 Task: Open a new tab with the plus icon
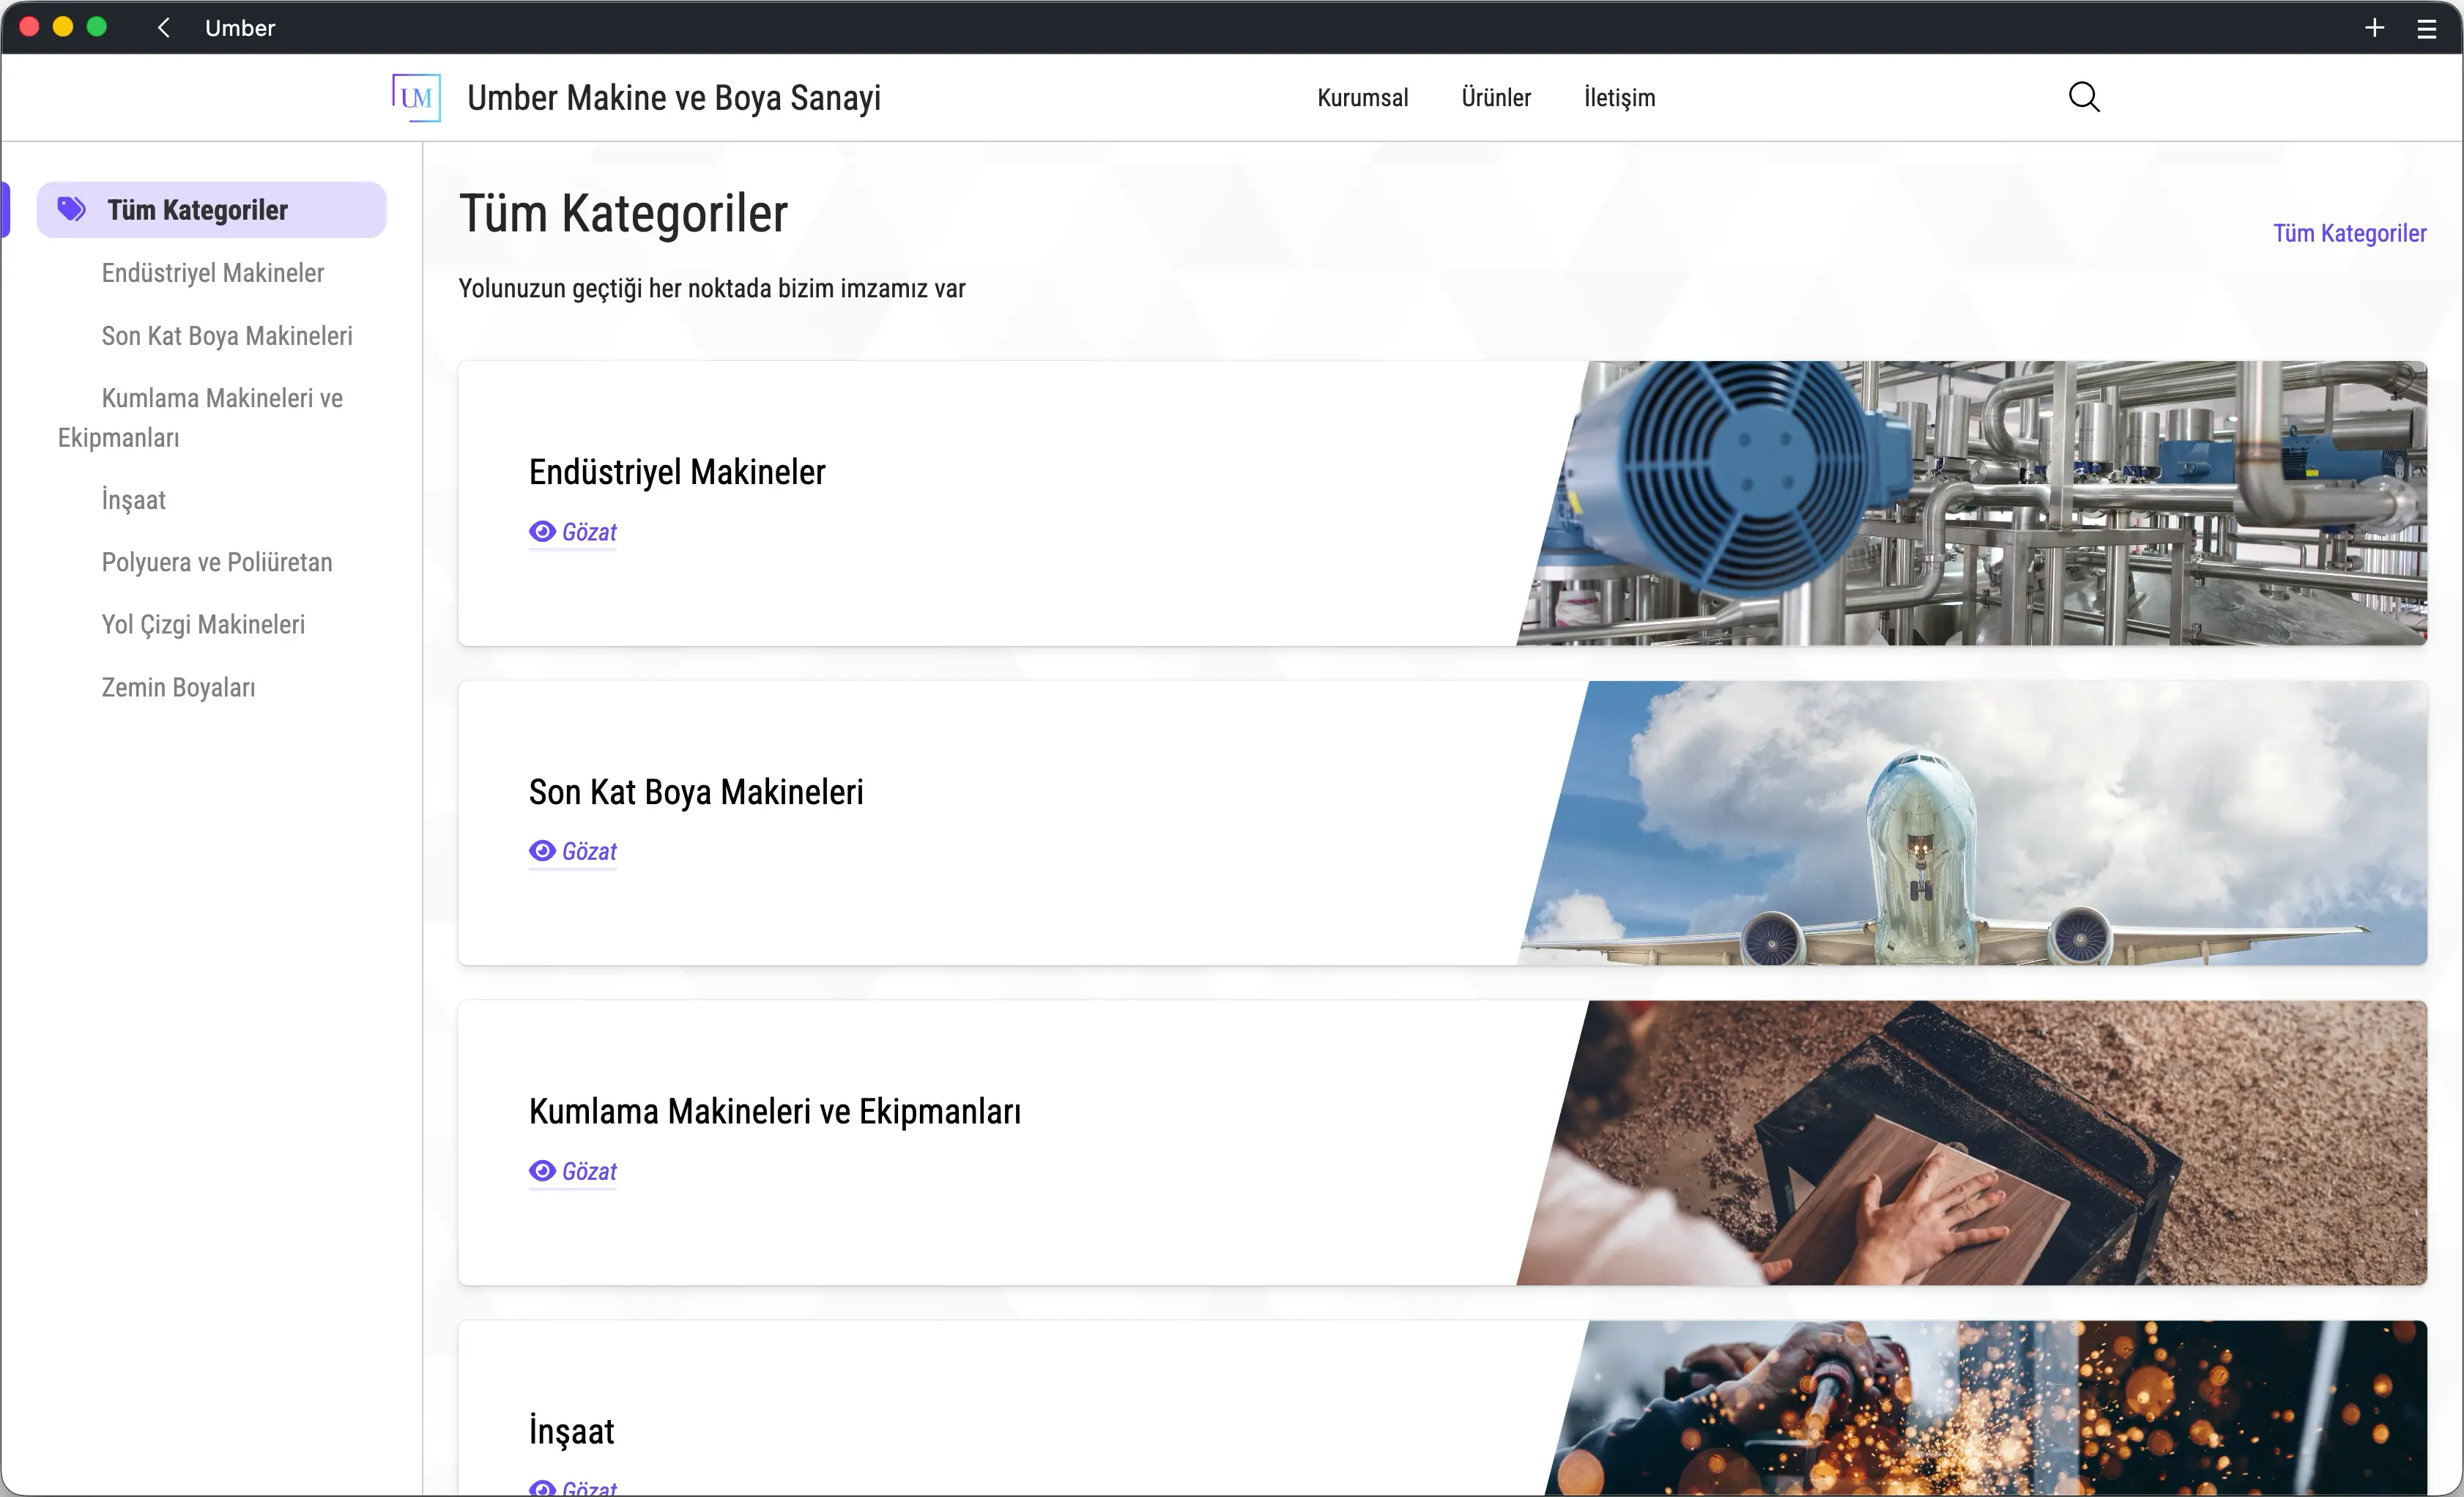point(2375,28)
